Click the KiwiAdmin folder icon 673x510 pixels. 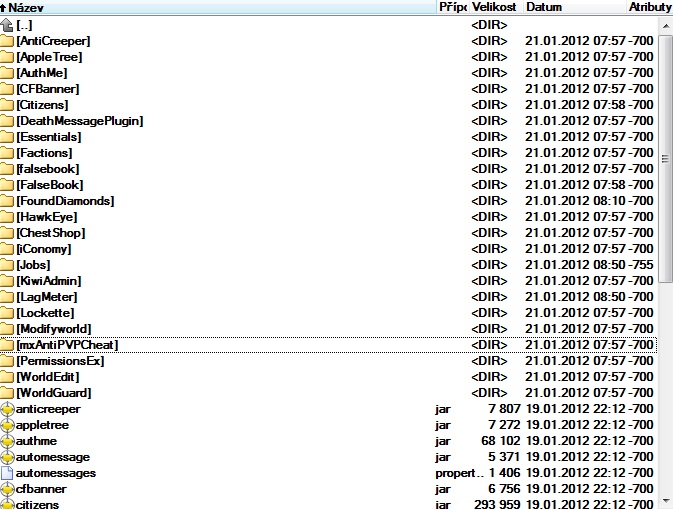[x=7, y=281]
